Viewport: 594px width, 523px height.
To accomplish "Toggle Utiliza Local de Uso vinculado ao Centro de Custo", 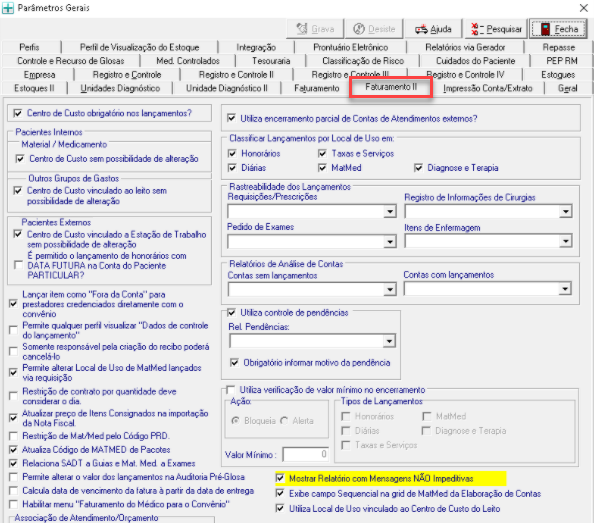I will click(x=280, y=509).
